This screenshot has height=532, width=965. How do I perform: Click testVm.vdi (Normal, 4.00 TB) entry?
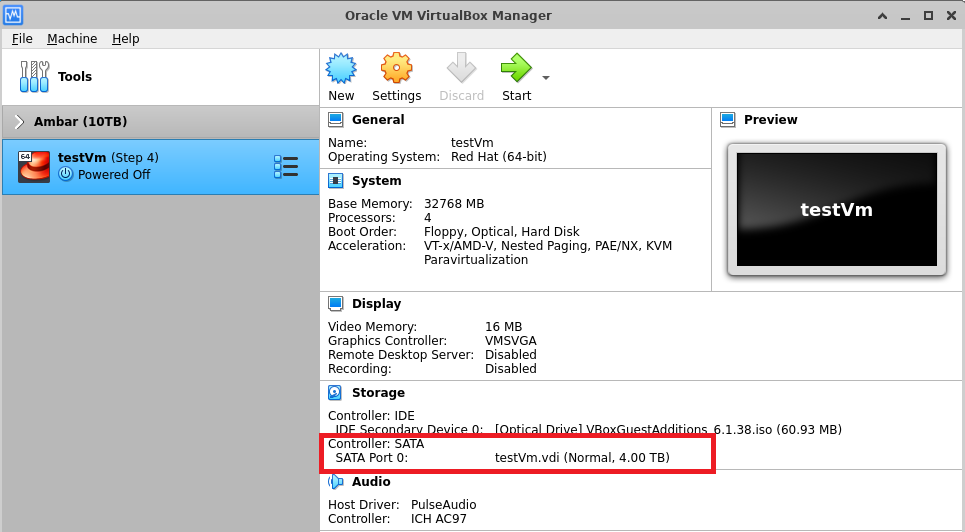[x=582, y=457]
